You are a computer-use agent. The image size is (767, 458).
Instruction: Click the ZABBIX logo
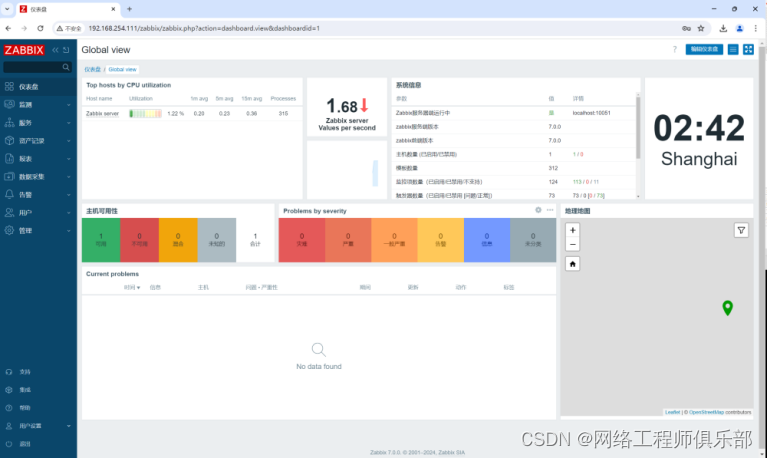point(24,50)
